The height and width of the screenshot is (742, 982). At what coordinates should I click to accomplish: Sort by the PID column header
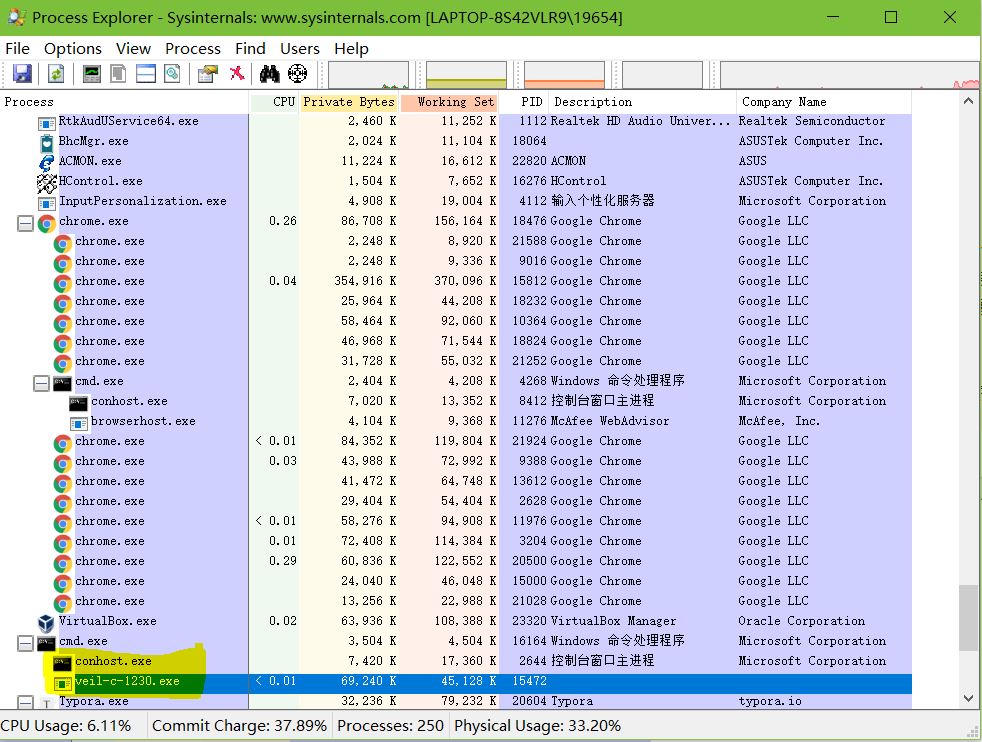[525, 102]
